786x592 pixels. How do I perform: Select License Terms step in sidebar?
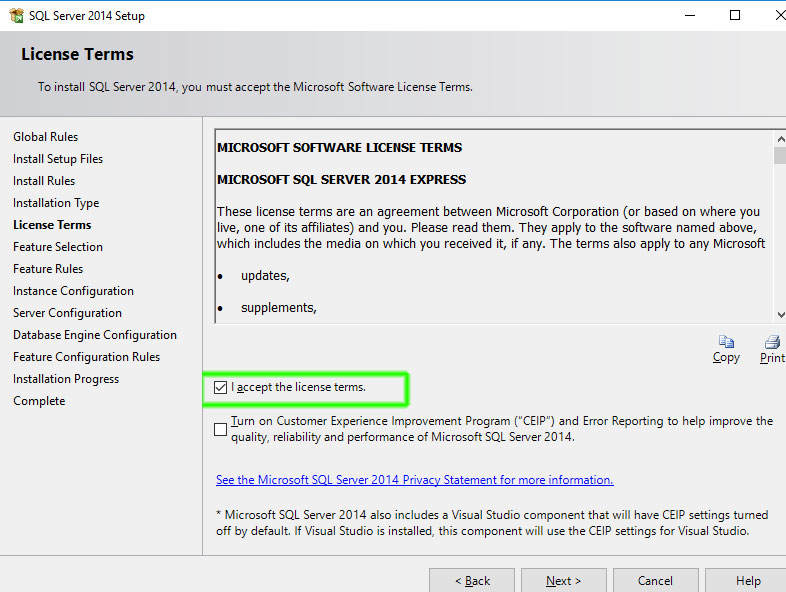52,225
